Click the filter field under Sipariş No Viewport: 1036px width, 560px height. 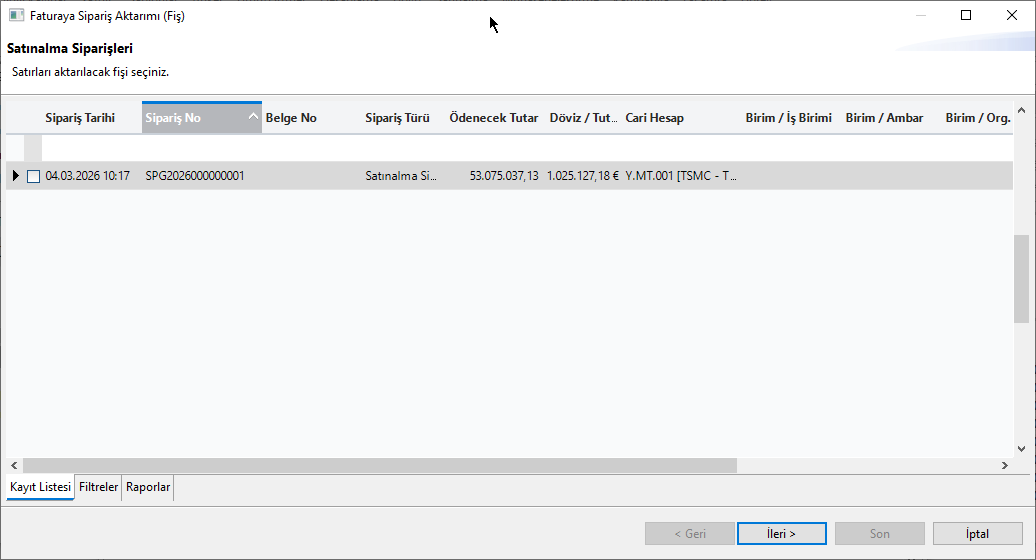(200, 148)
